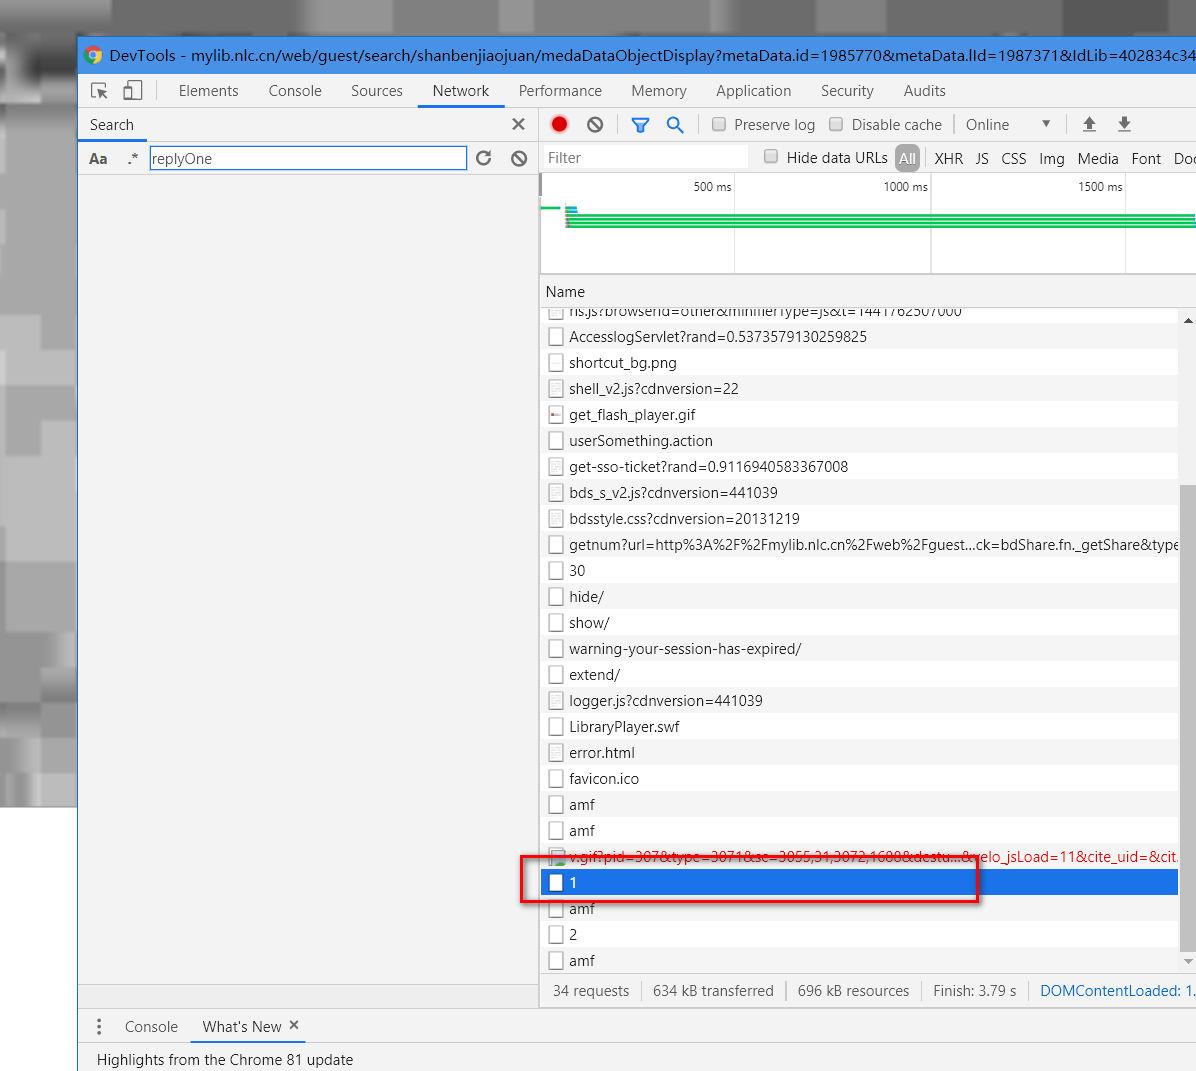The image size is (1196, 1071).
Task: Open the Security tab
Action: [x=847, y=91]
